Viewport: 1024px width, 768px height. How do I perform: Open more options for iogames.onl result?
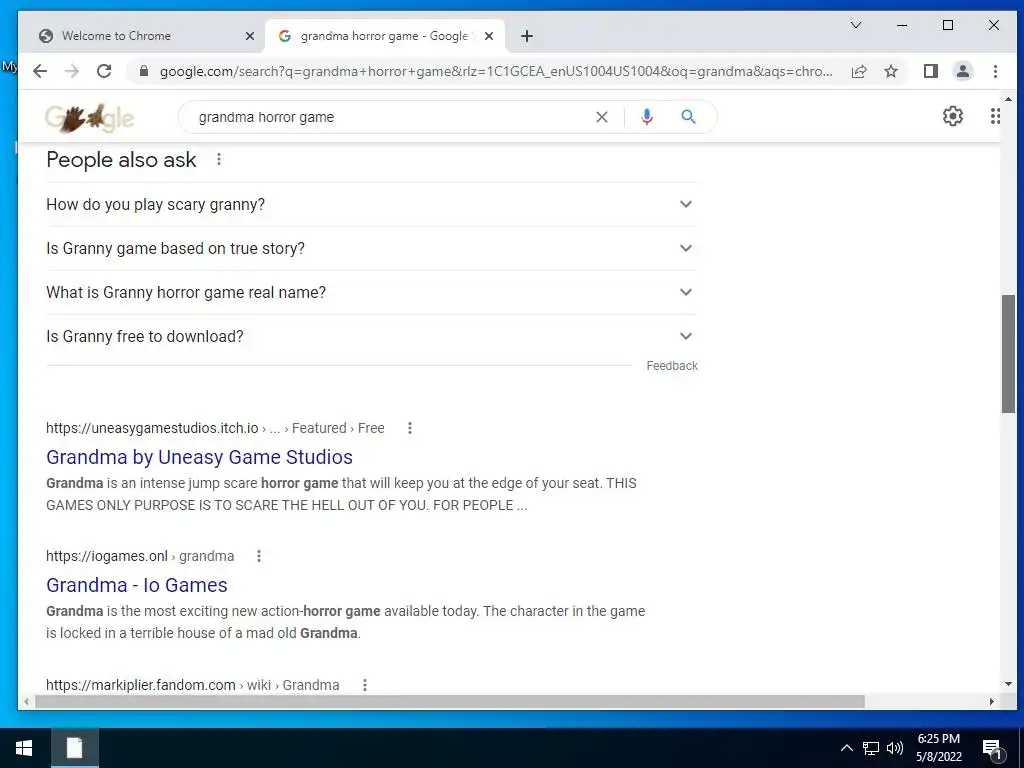click(x=259, y=556)
